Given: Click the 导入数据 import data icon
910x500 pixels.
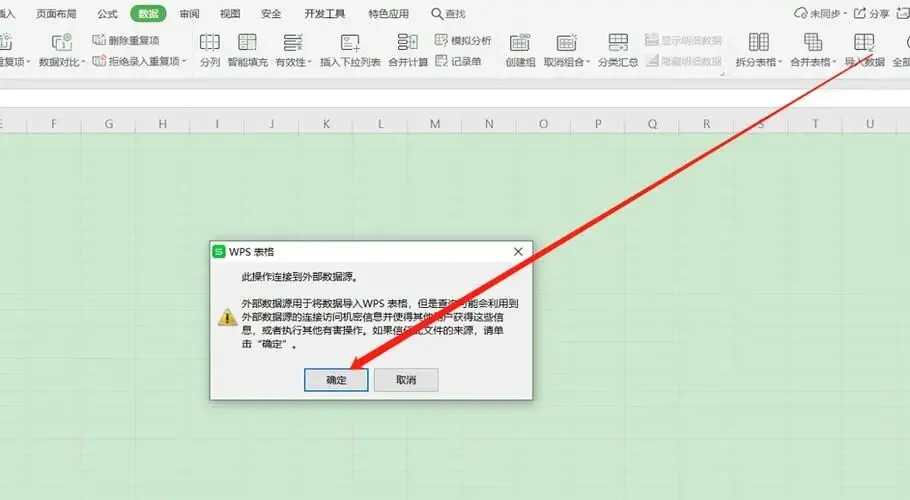Looking at the screenshot, I should [x=864, y=42].
